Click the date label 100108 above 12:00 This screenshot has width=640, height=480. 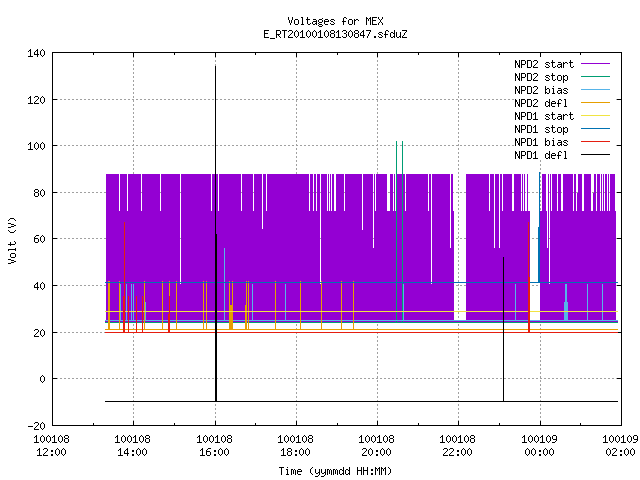[x=51, y=439]
